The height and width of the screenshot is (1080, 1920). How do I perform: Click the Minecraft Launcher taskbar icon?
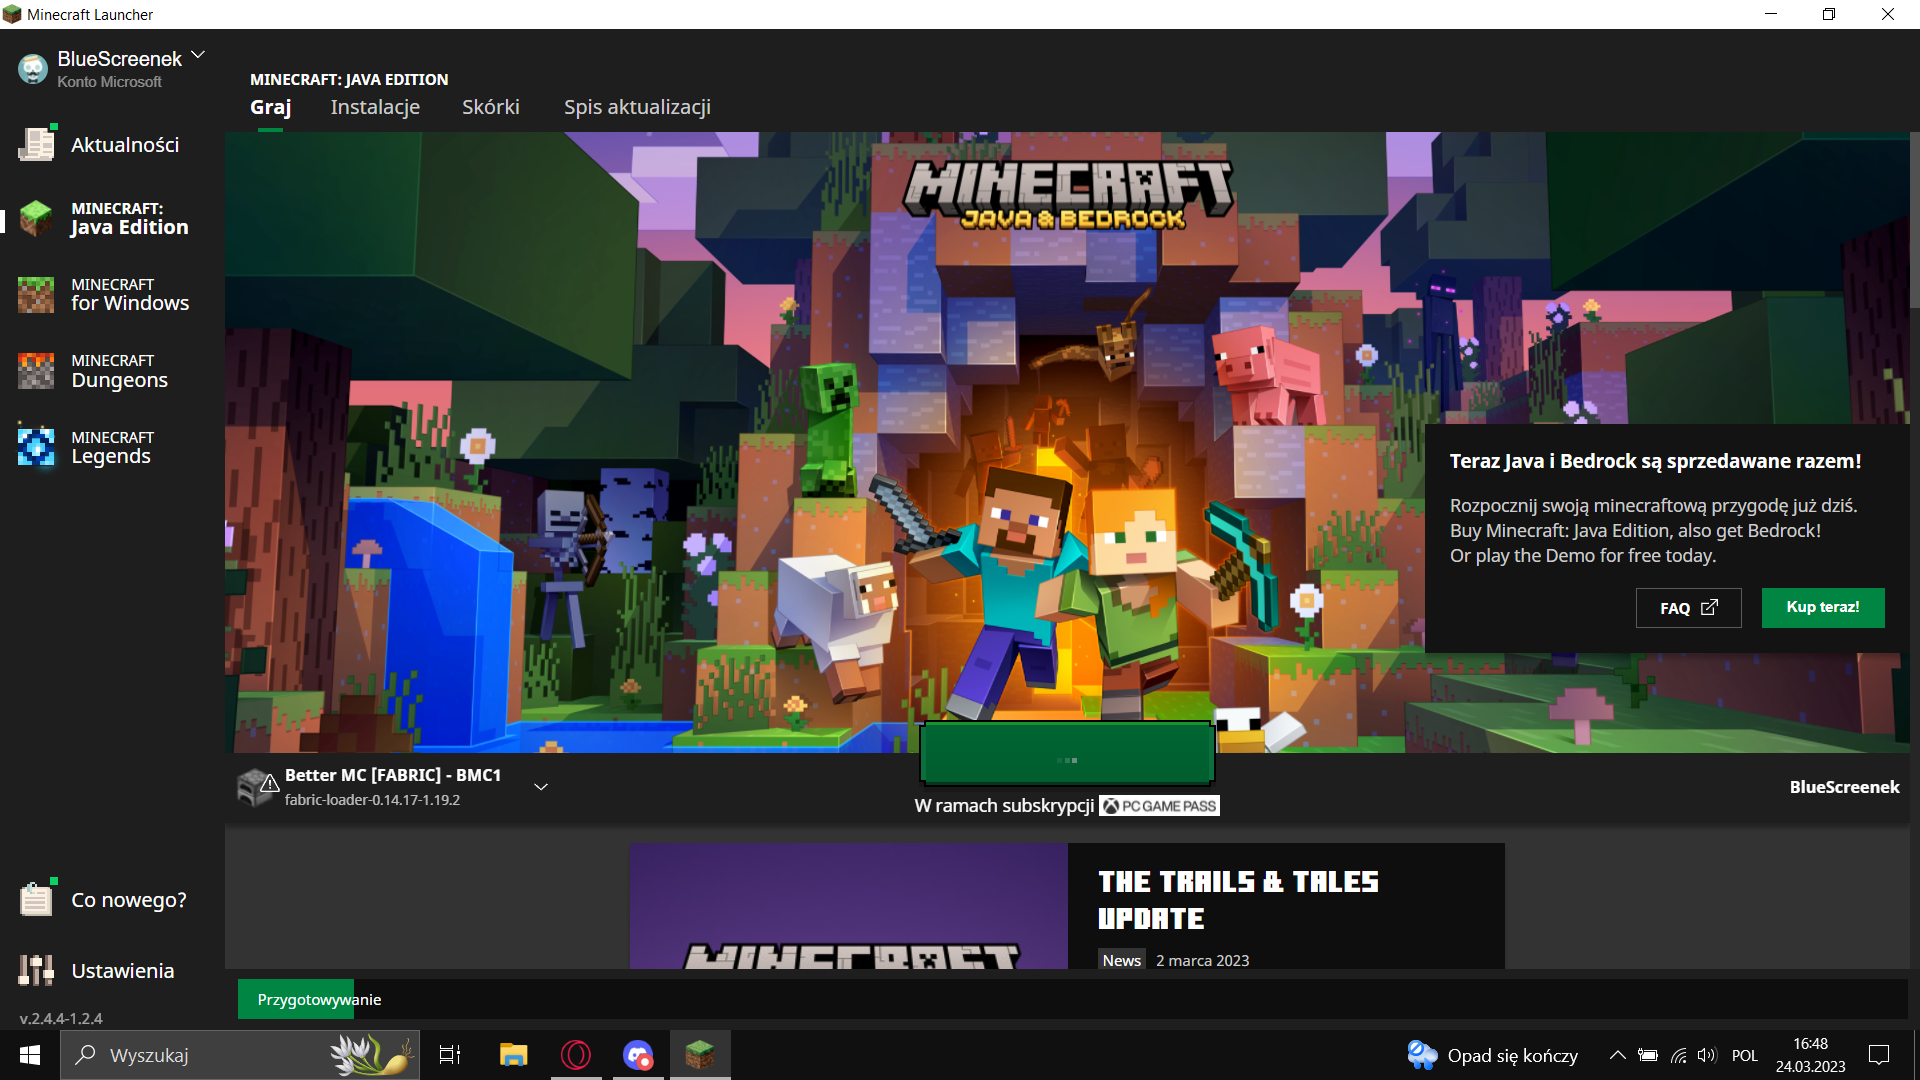(700, 1054)
